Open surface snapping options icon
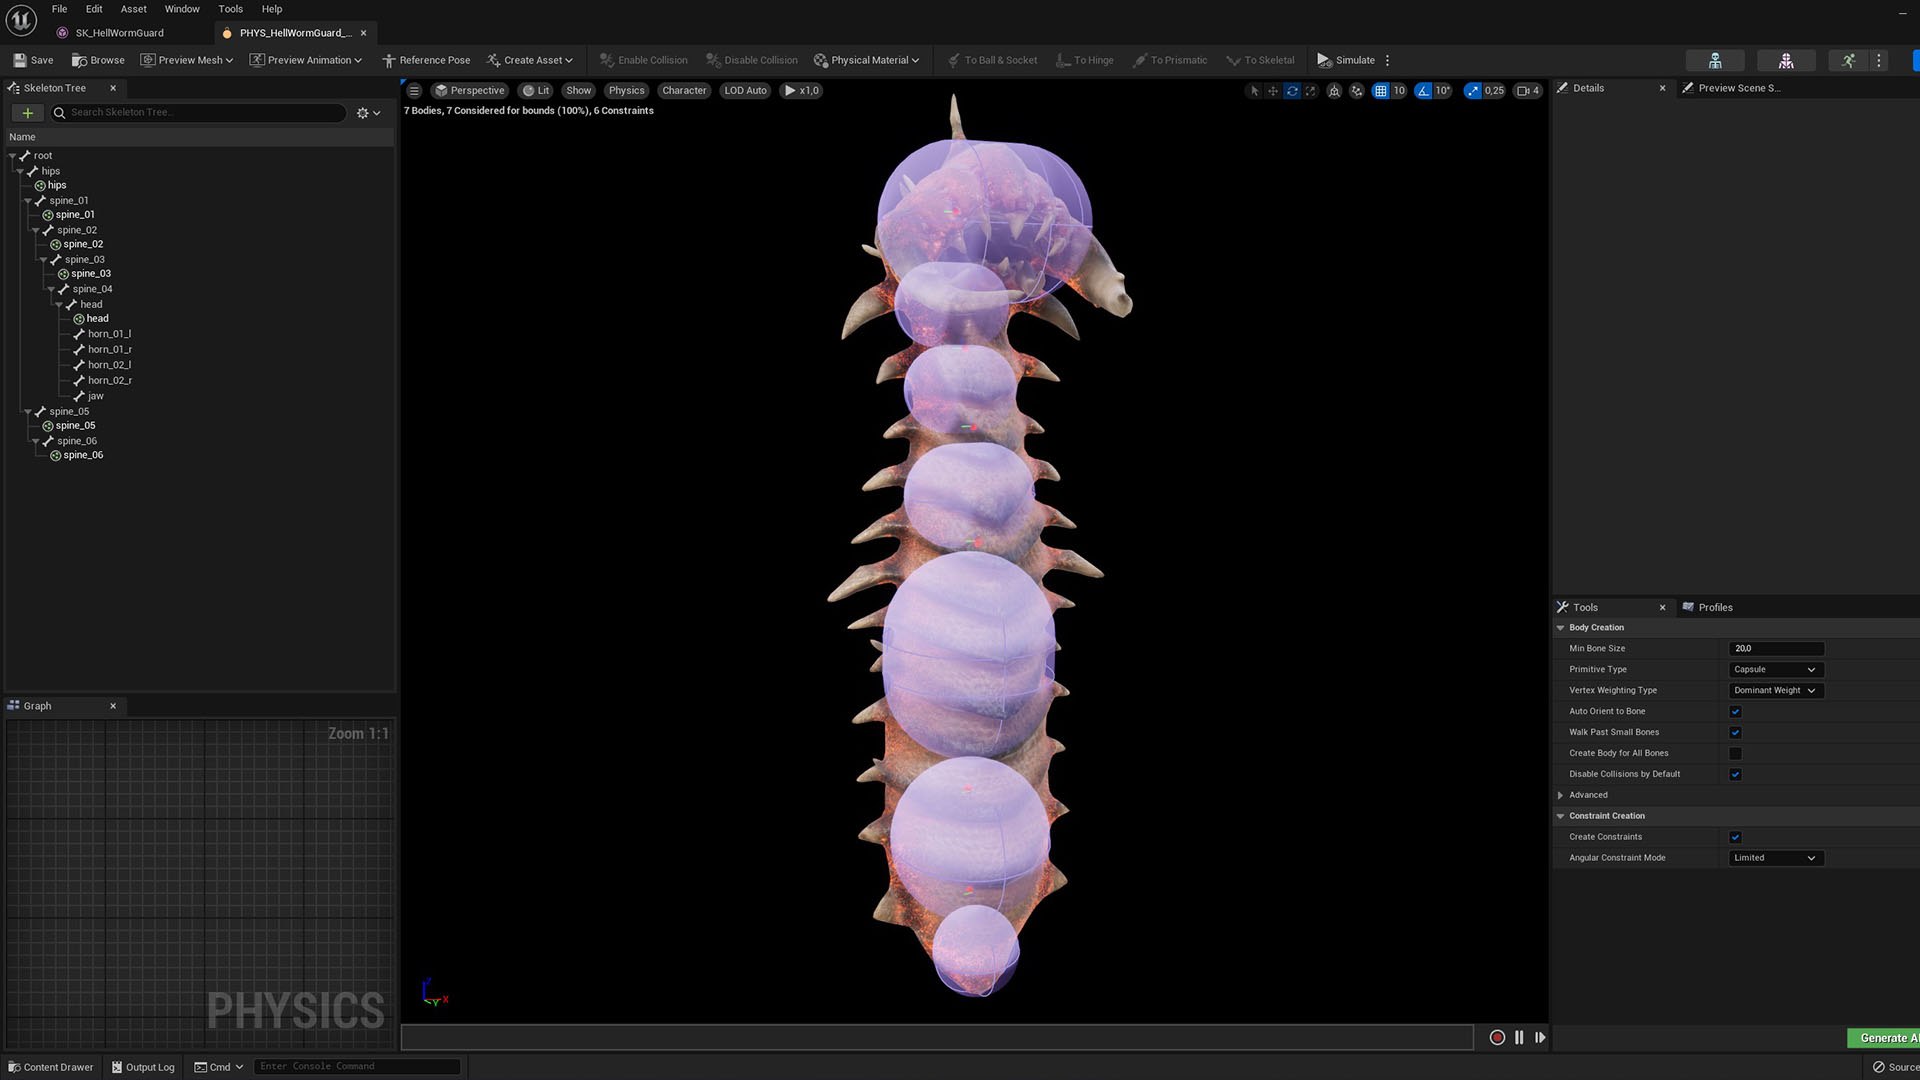This screenshot has width=1920, height=1080. coord(1357,90)
